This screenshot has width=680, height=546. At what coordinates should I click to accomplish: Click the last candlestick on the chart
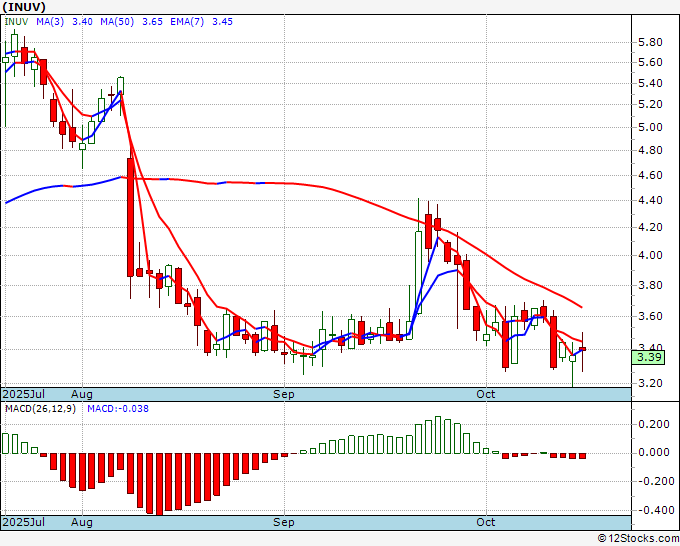click(582, 349)
